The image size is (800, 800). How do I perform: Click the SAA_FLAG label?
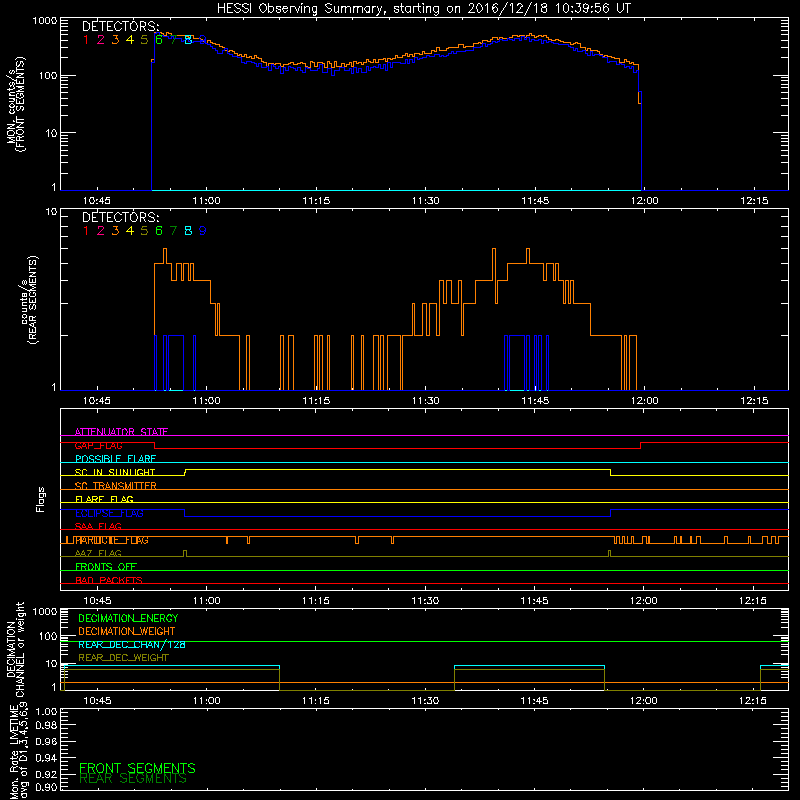point(98,526)
